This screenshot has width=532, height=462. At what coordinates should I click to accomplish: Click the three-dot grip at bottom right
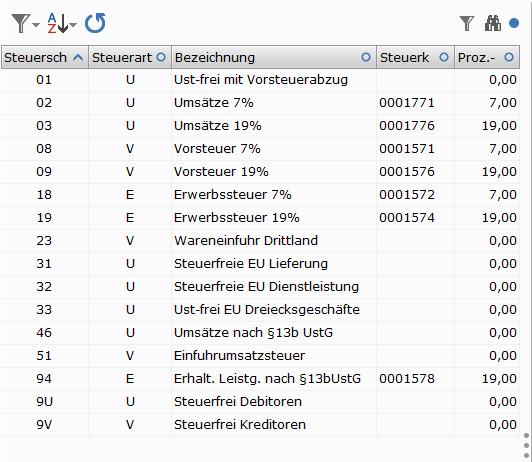click(526, 445)
